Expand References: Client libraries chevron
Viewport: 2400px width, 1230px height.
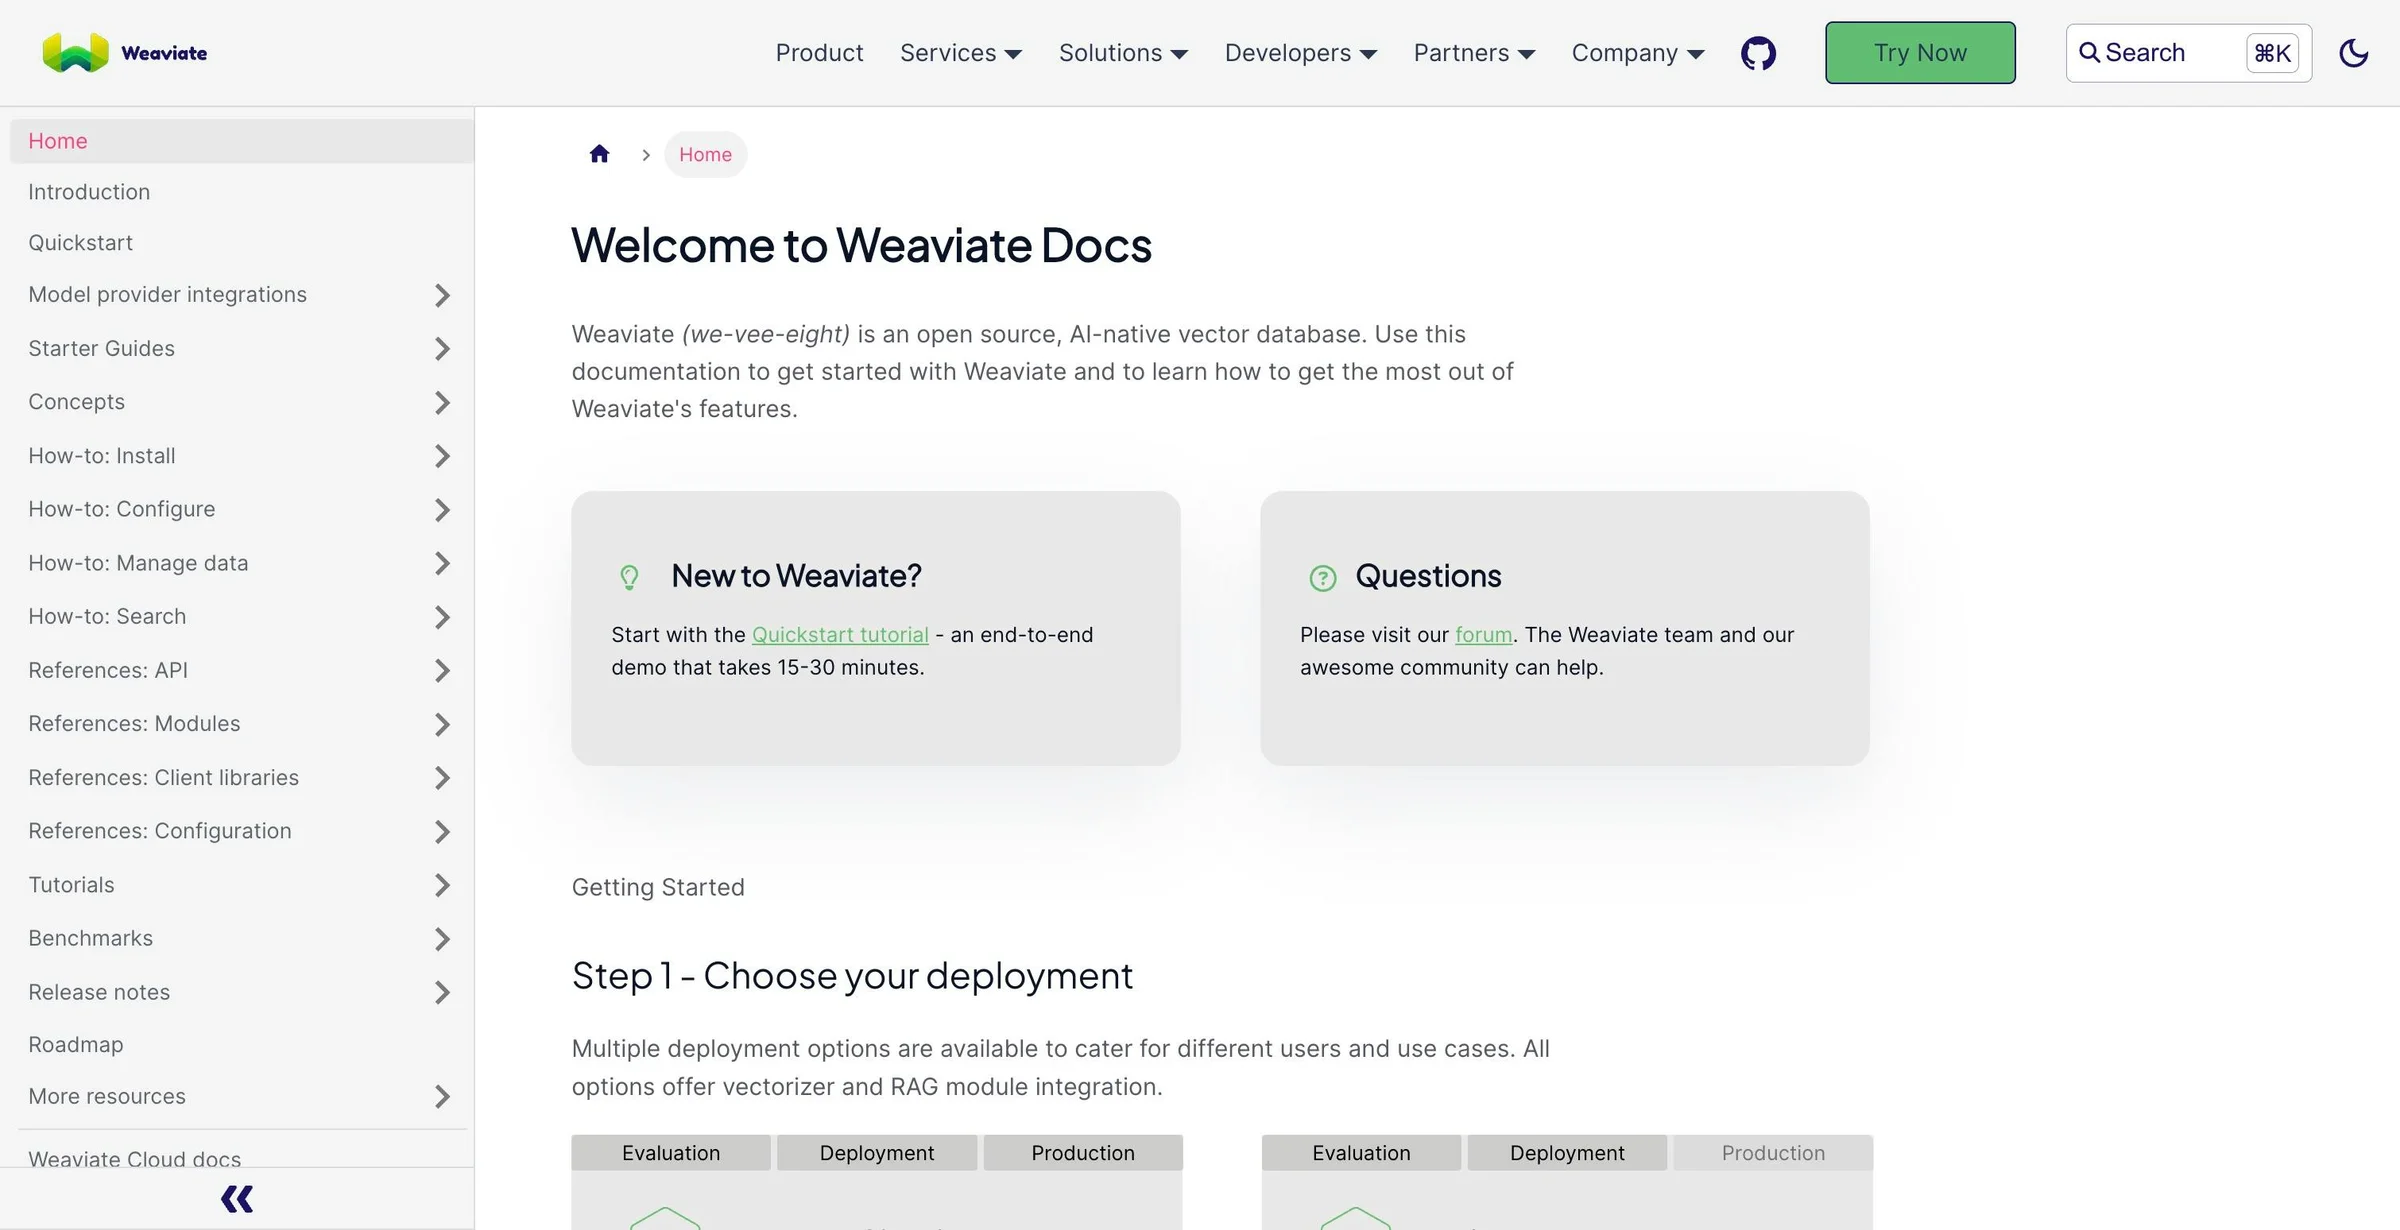click(x=442, y=778)
